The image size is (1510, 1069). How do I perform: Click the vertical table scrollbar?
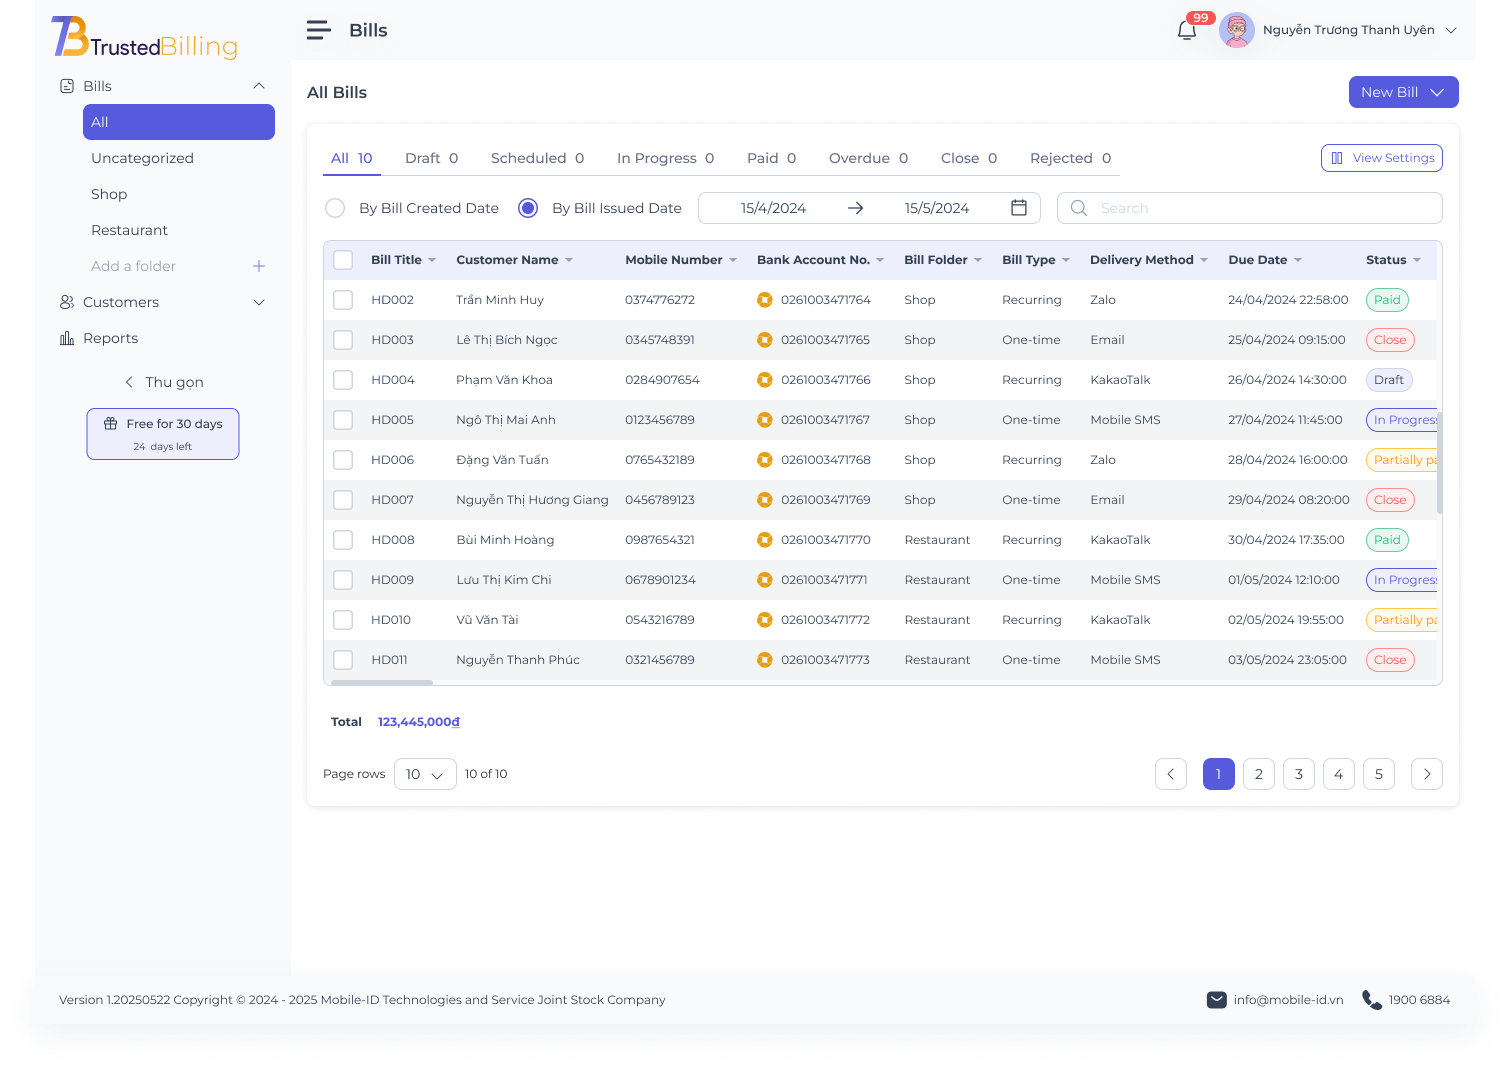coord(1439,462)
